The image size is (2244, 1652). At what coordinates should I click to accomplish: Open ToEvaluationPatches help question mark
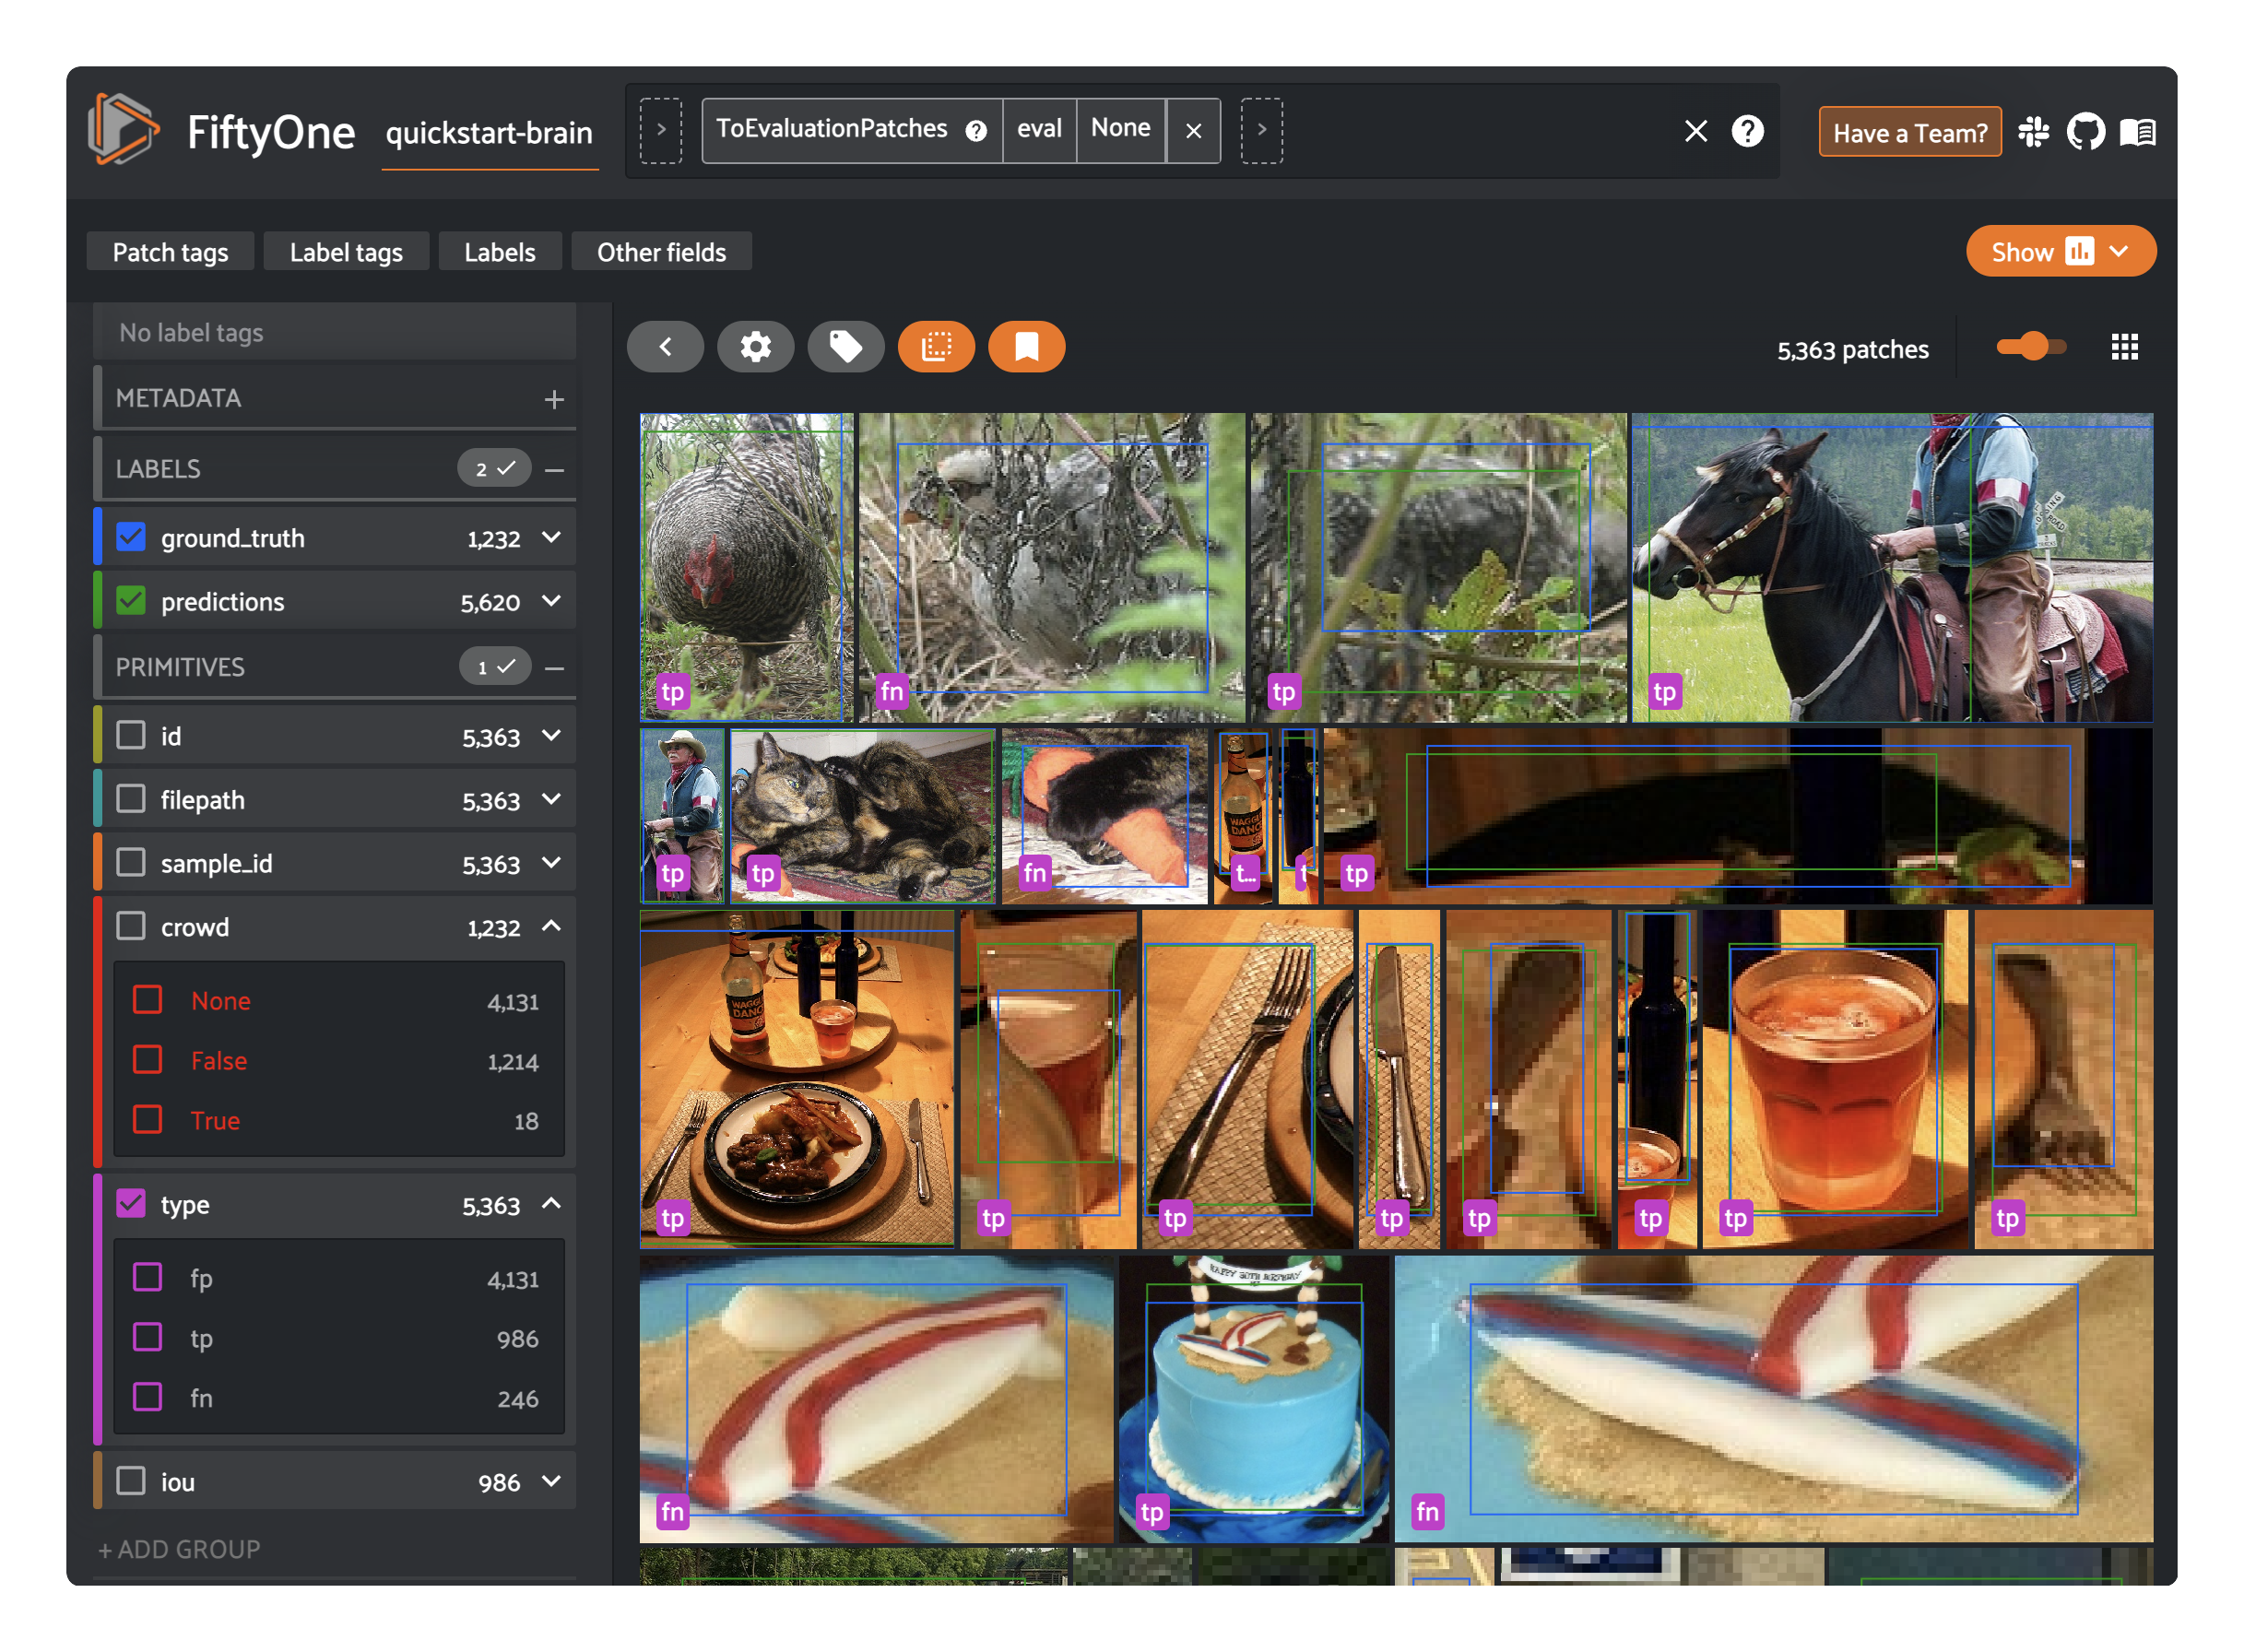[x=975, y=131]
